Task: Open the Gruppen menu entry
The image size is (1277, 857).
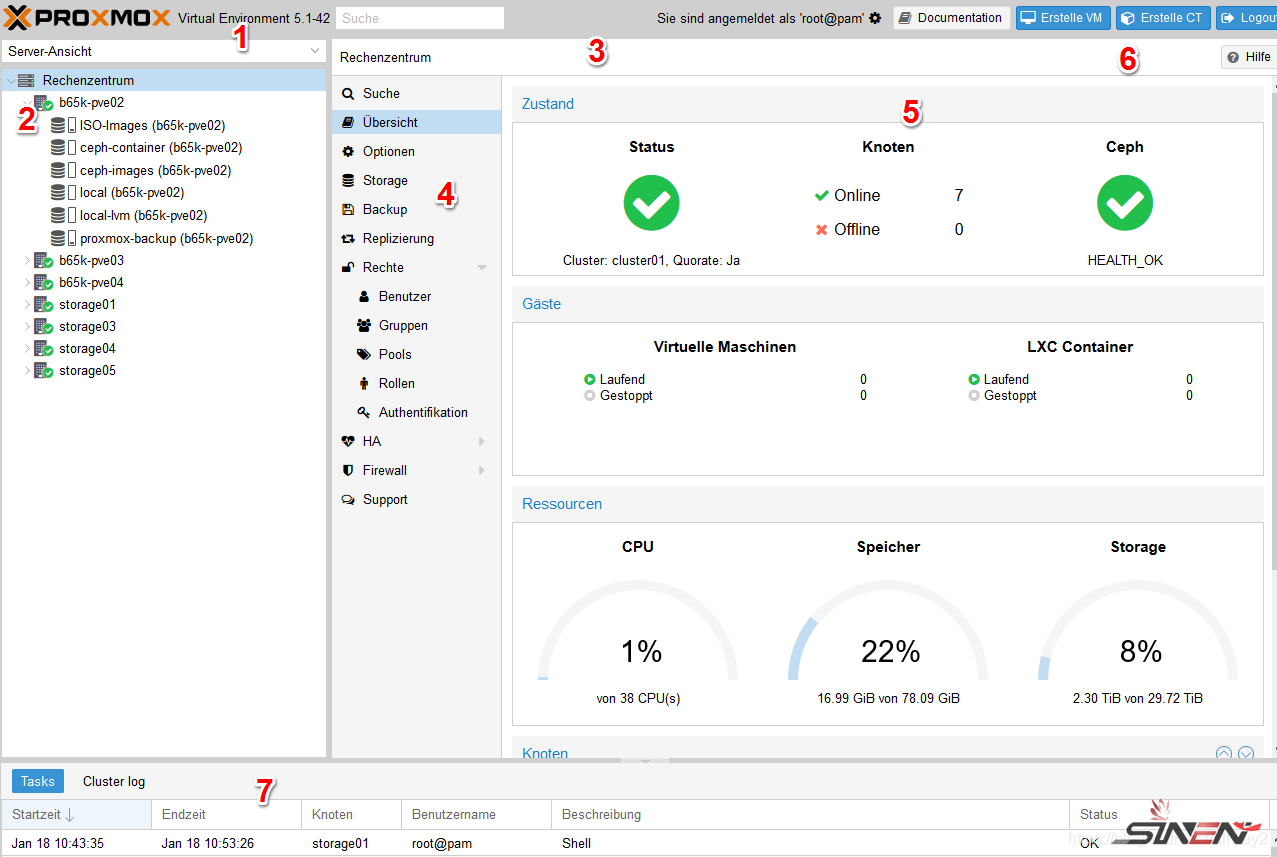Action: click(x=416, y=325)
